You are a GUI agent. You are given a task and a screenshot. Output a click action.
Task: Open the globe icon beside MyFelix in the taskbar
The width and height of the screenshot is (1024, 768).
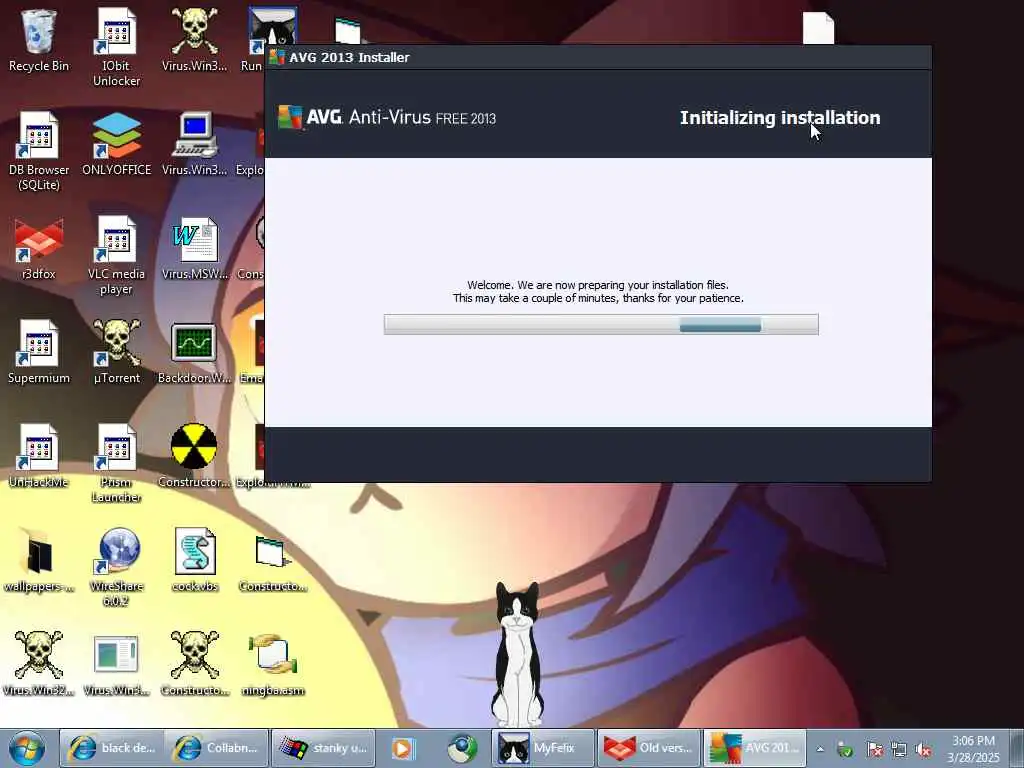(462, 748)
